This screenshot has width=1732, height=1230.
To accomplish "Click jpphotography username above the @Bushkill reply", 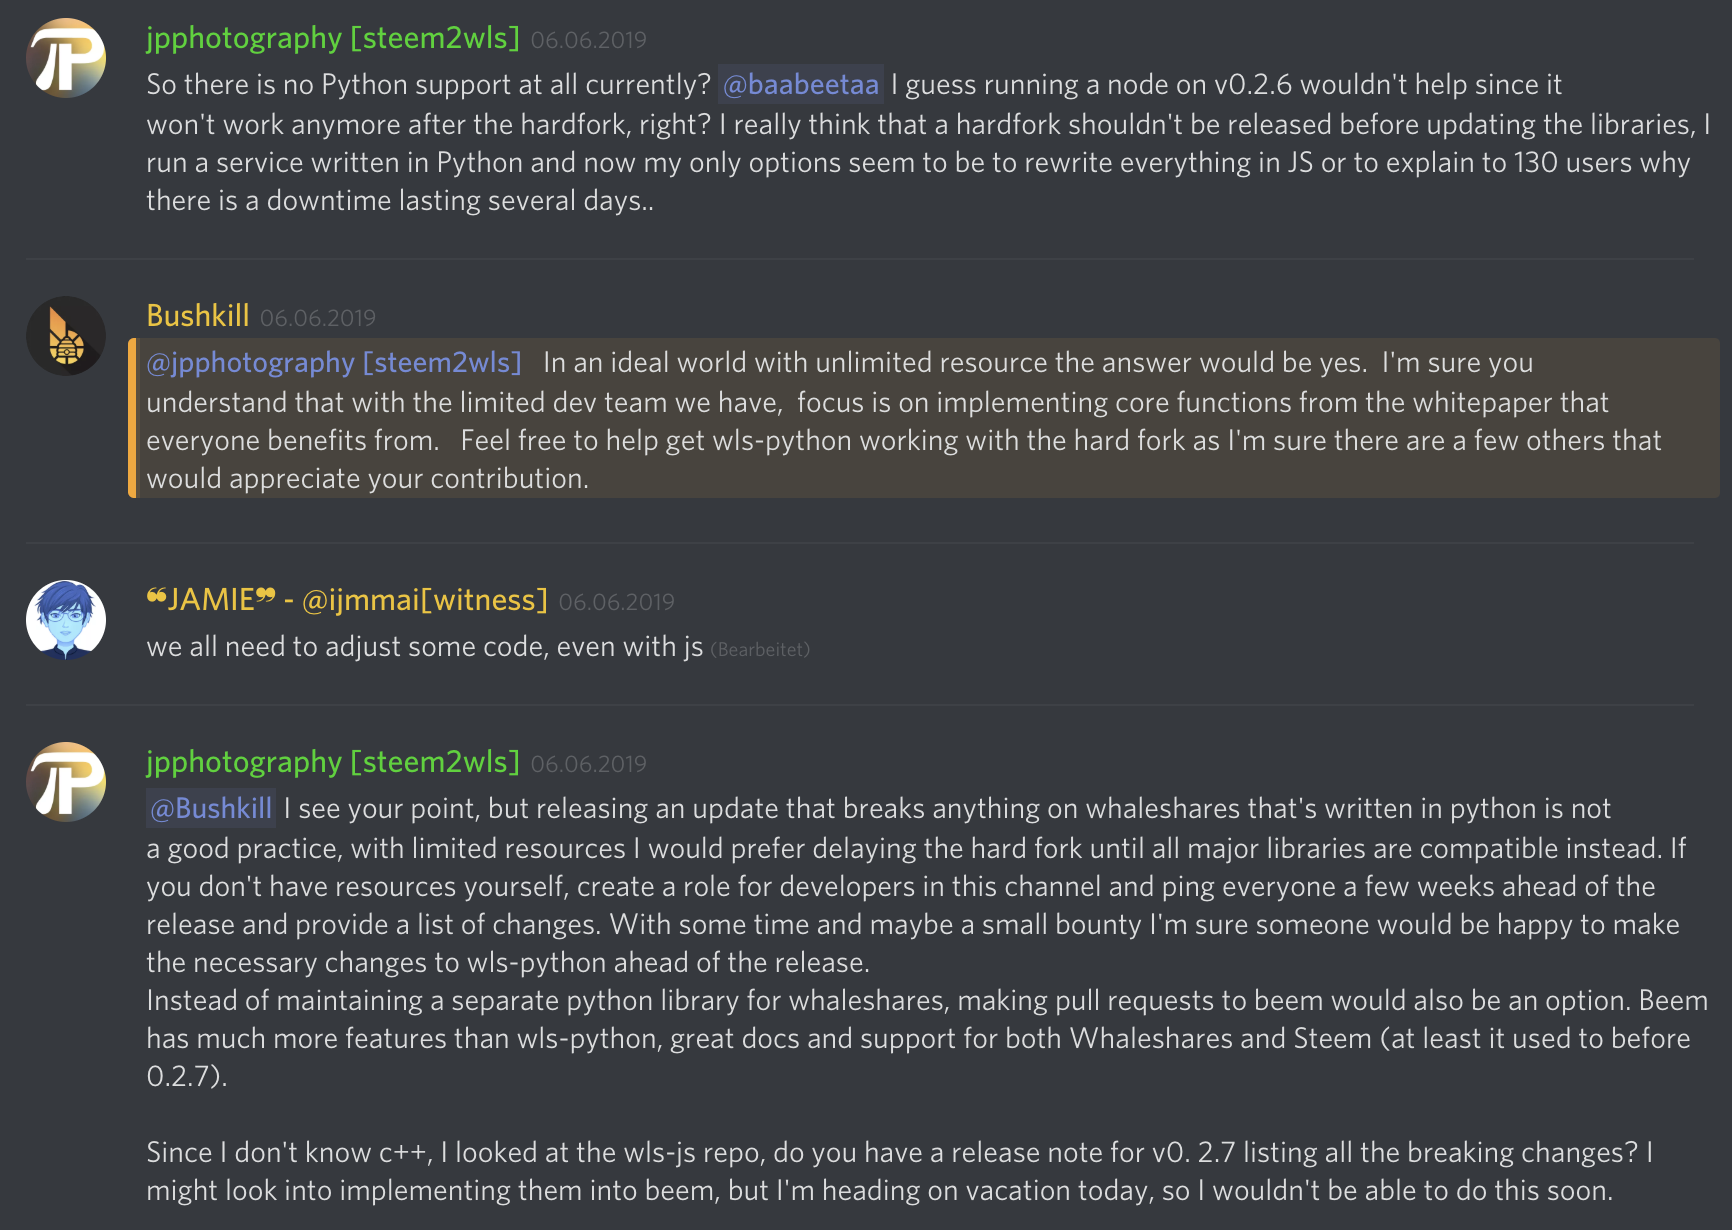I will (332, 762).
